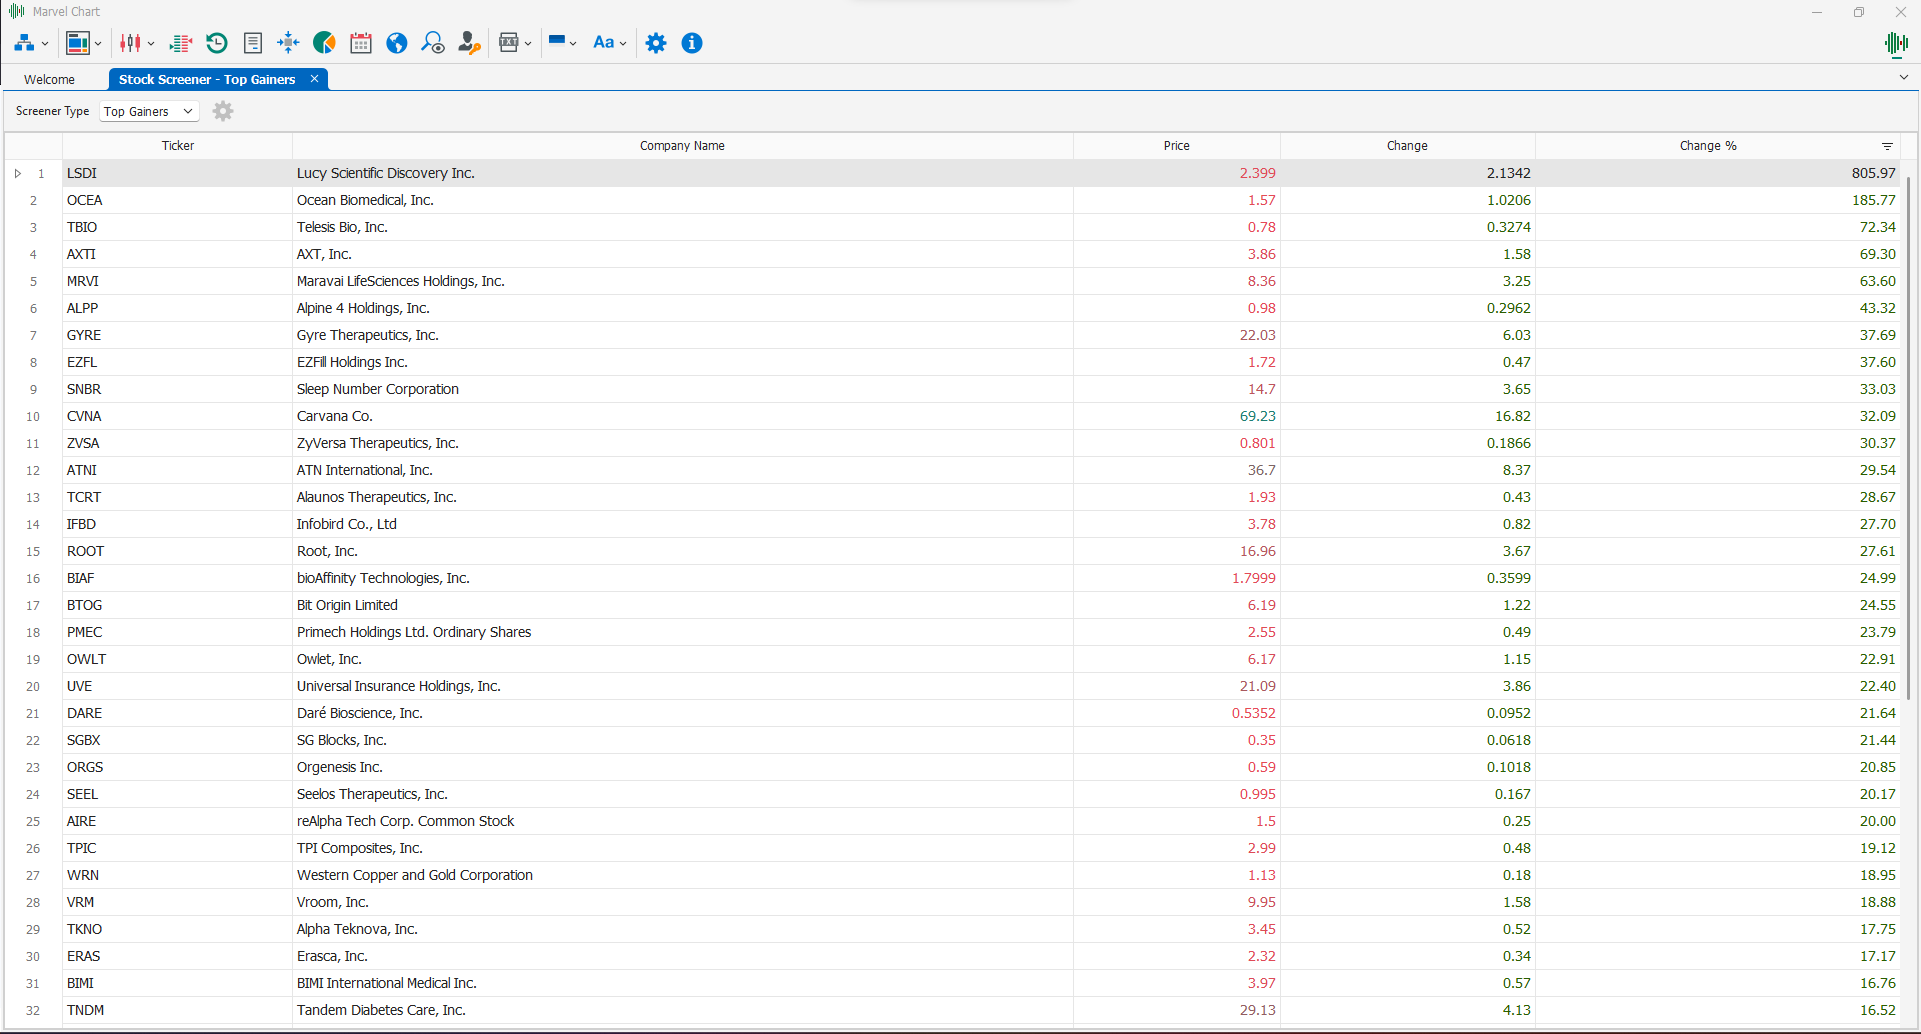
Task: Open the blue settings gear
Action: click(656, 43)
